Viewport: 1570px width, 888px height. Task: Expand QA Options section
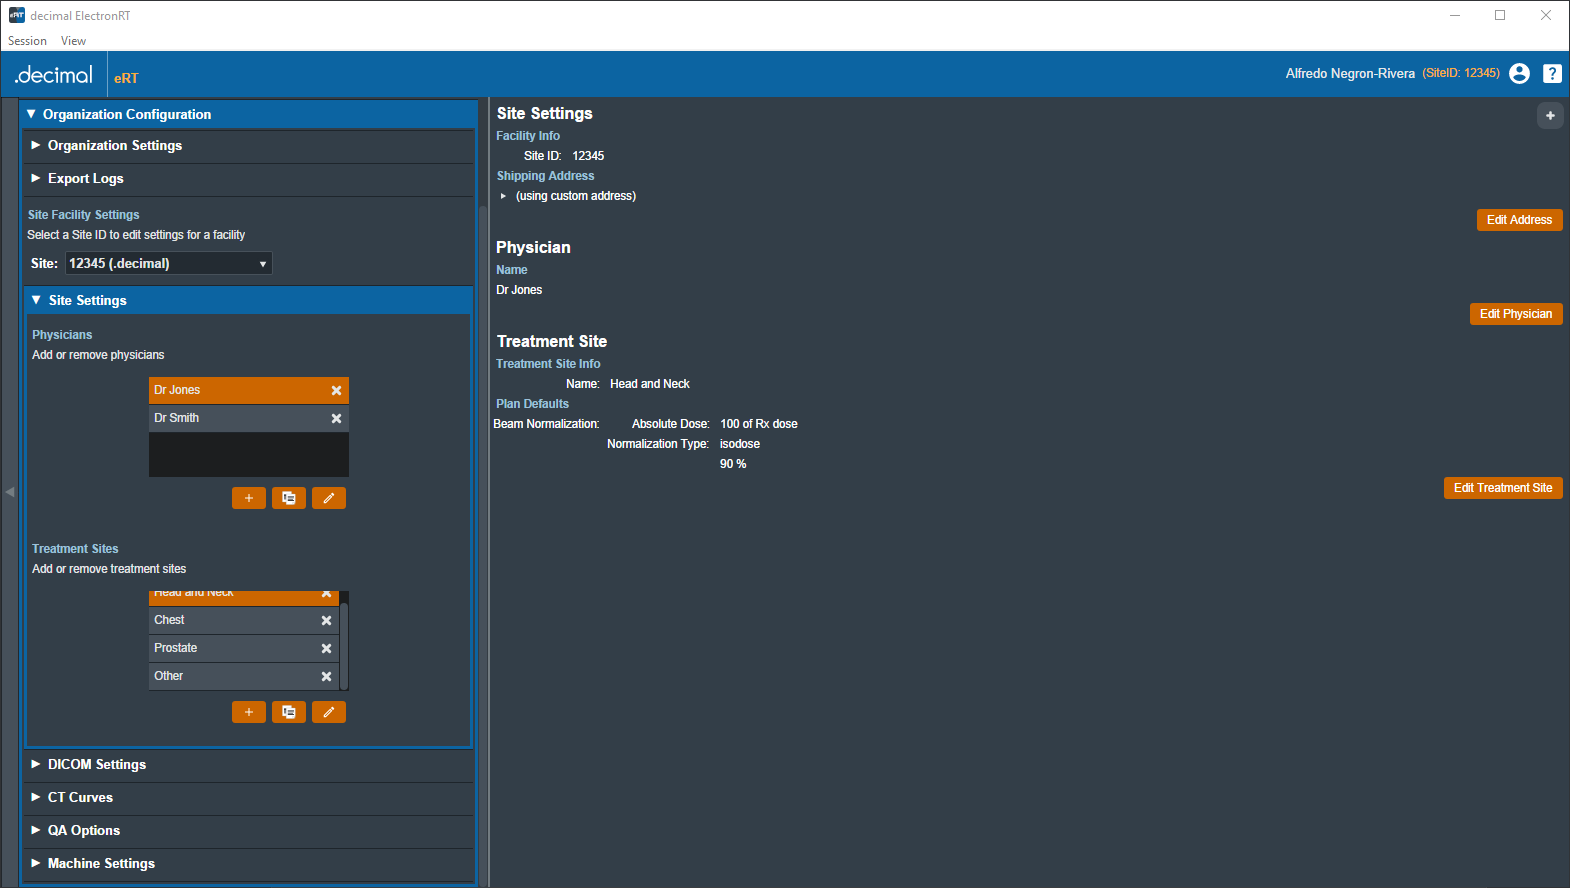[x=248, y=831]
